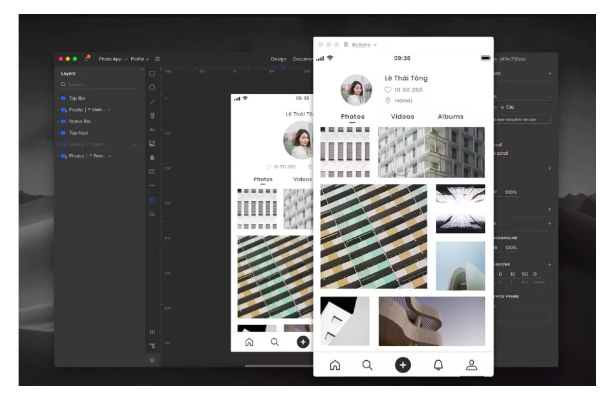Click the search icon on the editor canvas
Screen dimensions: 612x405
tap(275, 342)
